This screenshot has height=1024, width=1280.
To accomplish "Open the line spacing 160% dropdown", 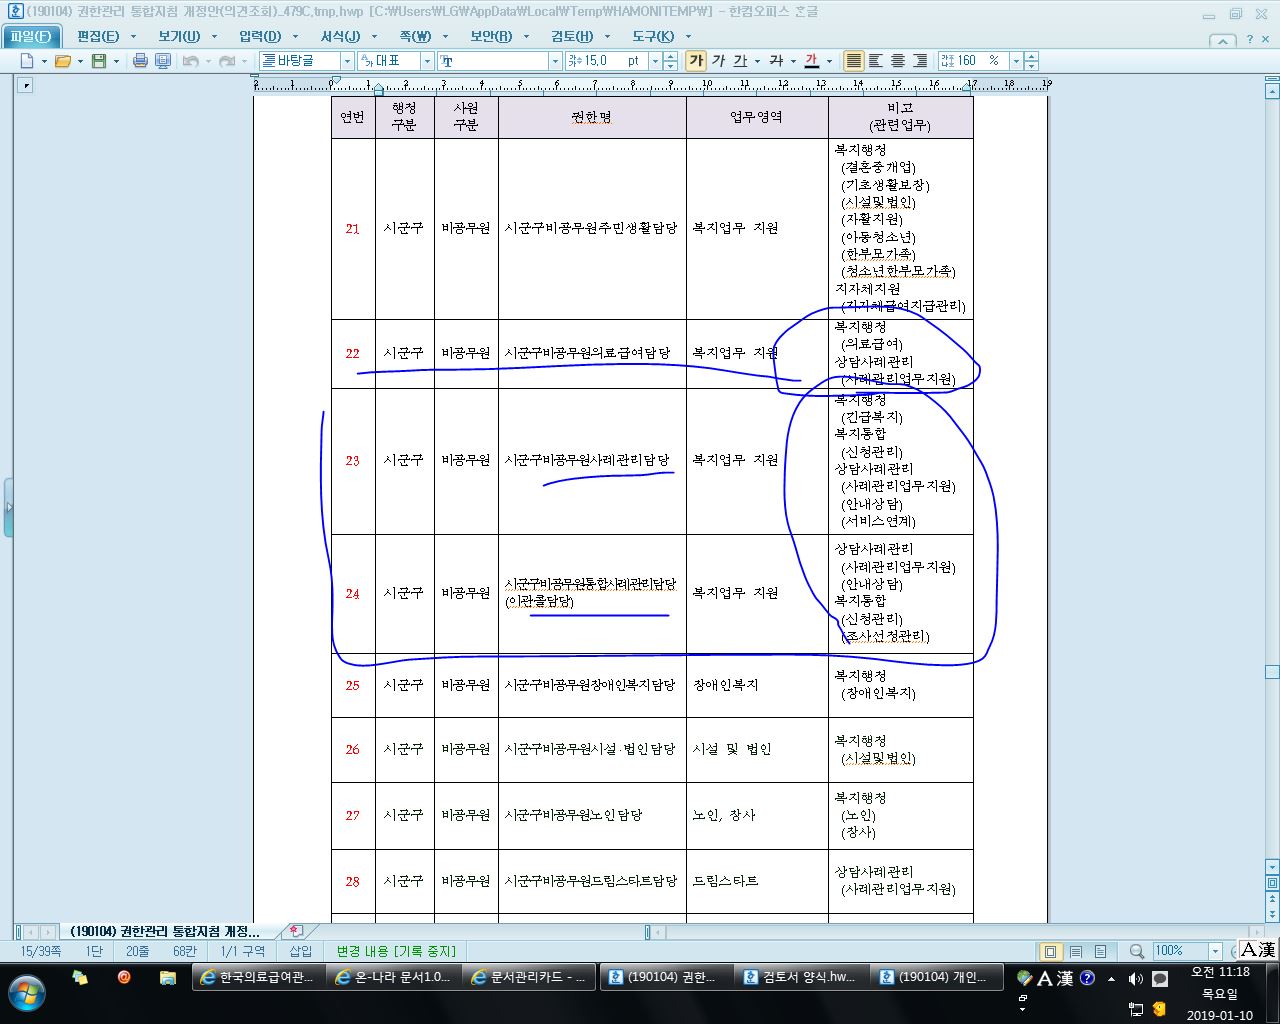I will coord(1015,61).
